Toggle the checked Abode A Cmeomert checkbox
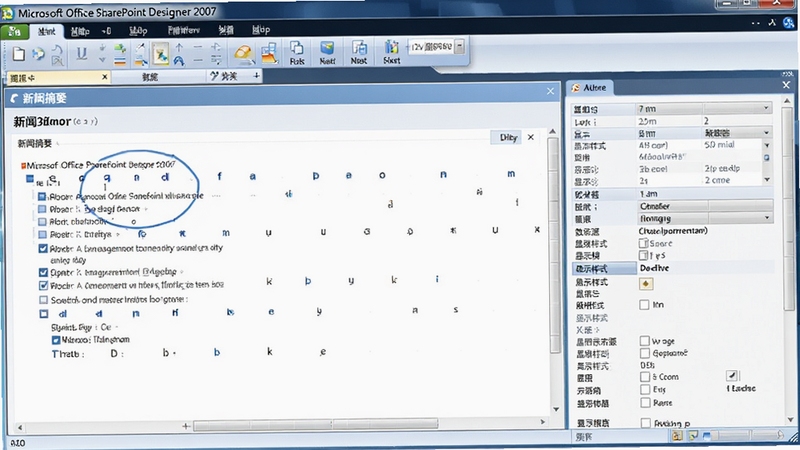 point(43,285)
